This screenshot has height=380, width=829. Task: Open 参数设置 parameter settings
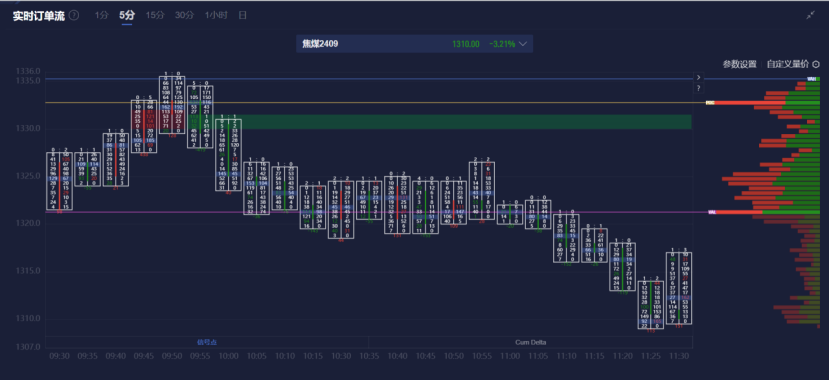[740, 64]
